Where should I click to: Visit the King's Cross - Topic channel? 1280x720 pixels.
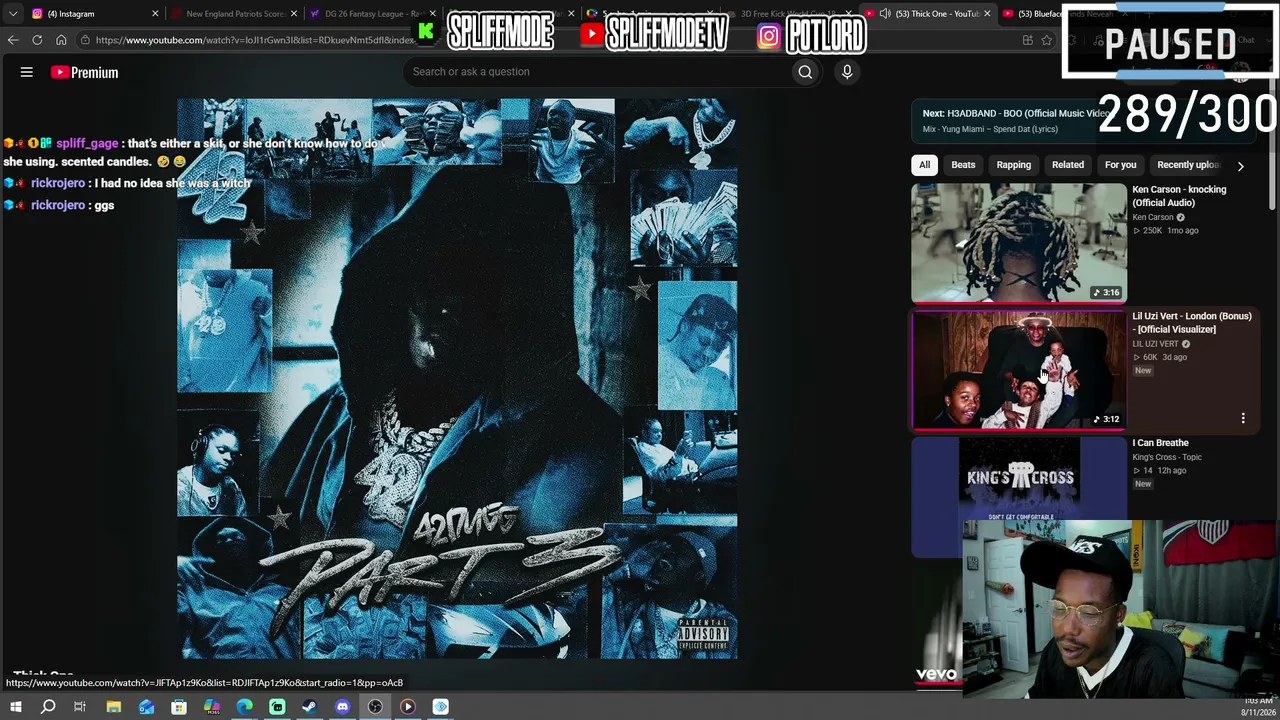click(x=1167, y=457)
